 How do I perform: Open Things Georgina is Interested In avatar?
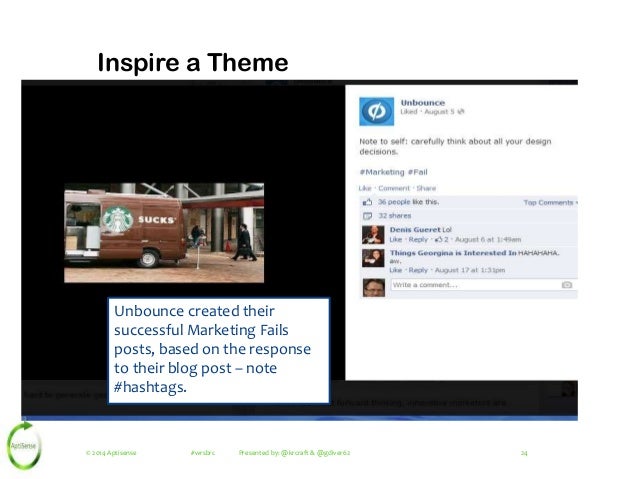click(373, 258)
